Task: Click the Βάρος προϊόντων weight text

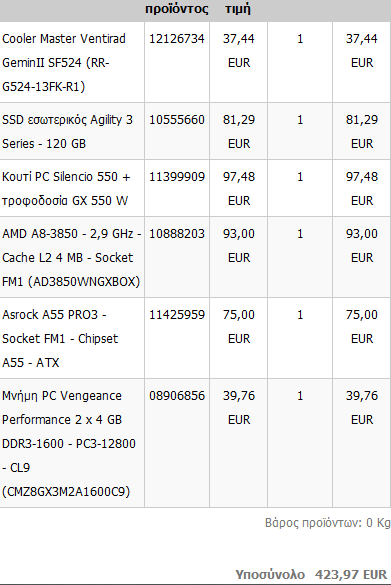Action: [328, 523]
